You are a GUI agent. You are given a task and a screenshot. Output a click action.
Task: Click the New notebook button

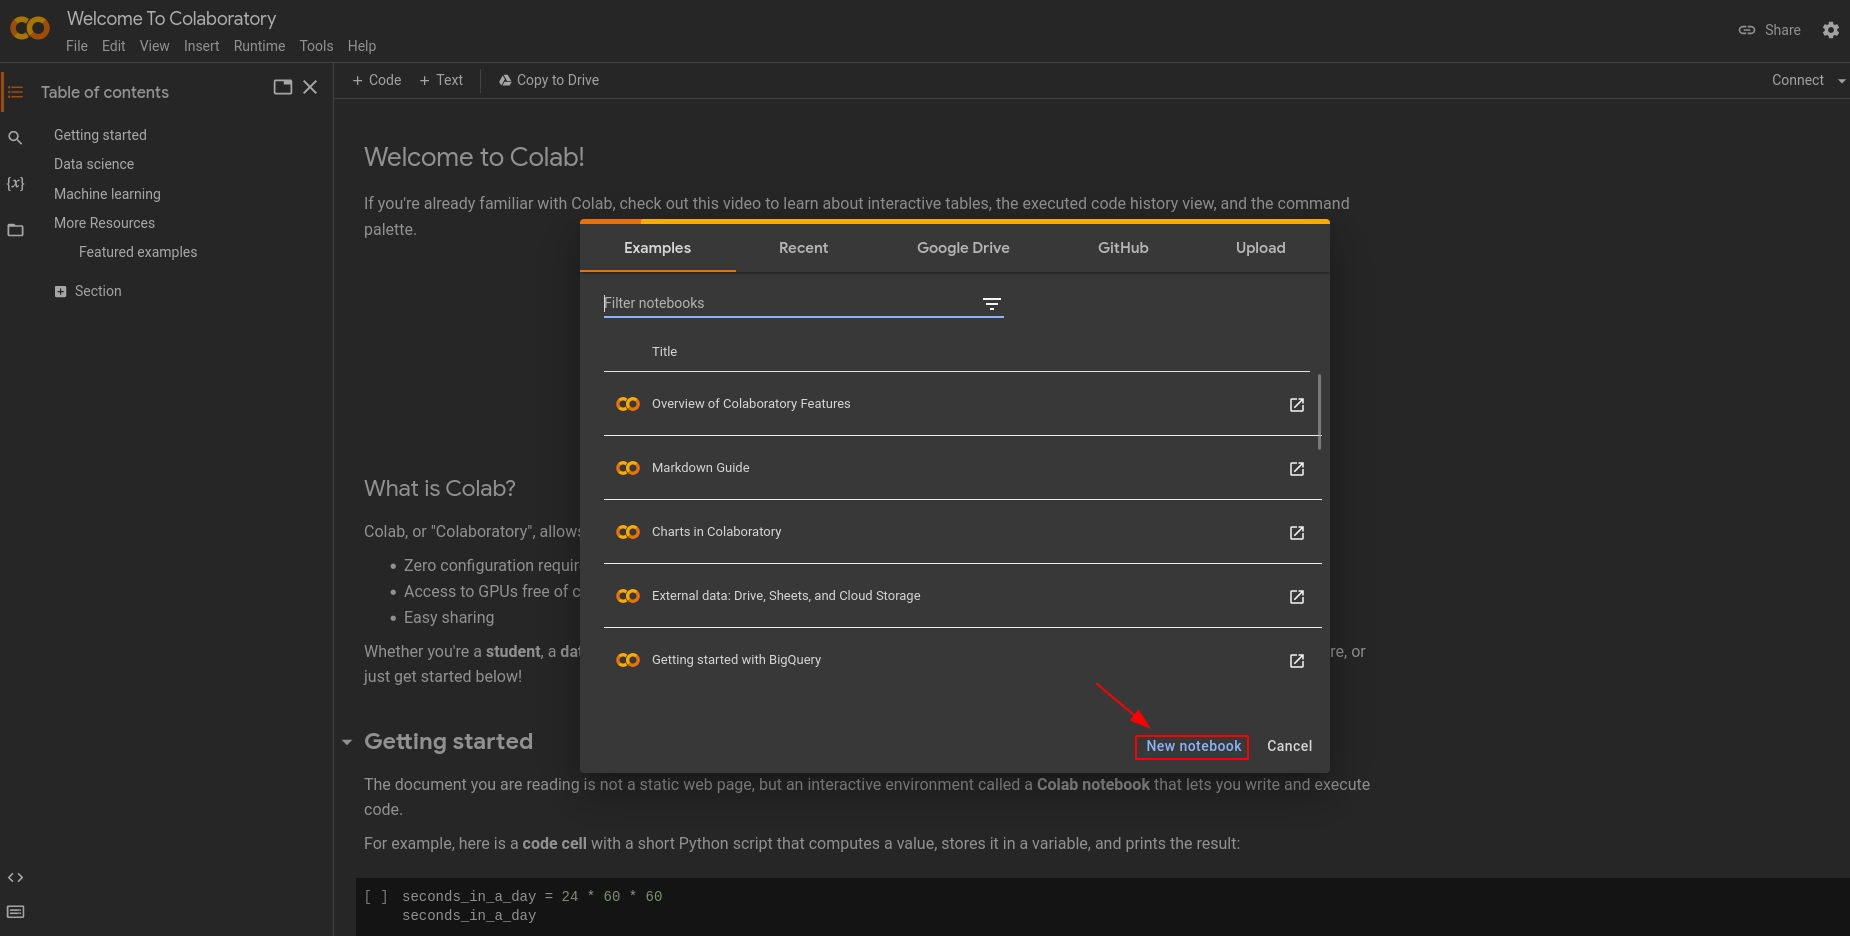(x=1193, y=746)
